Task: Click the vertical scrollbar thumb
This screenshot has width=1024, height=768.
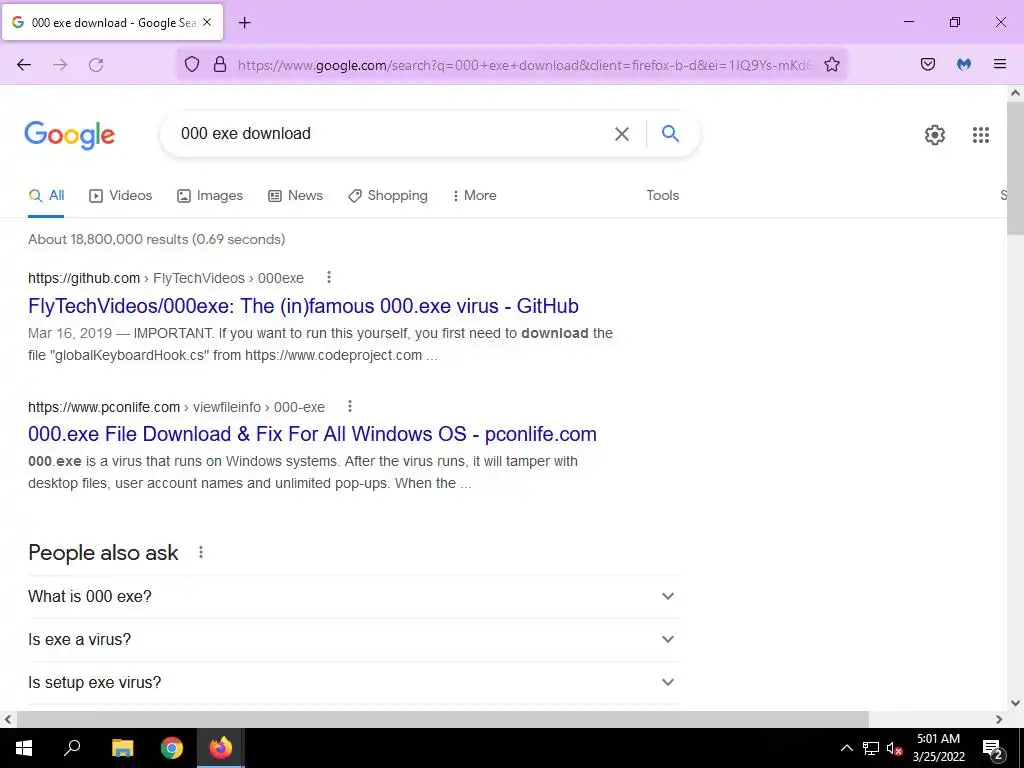Action: (x=1015, y=168)
